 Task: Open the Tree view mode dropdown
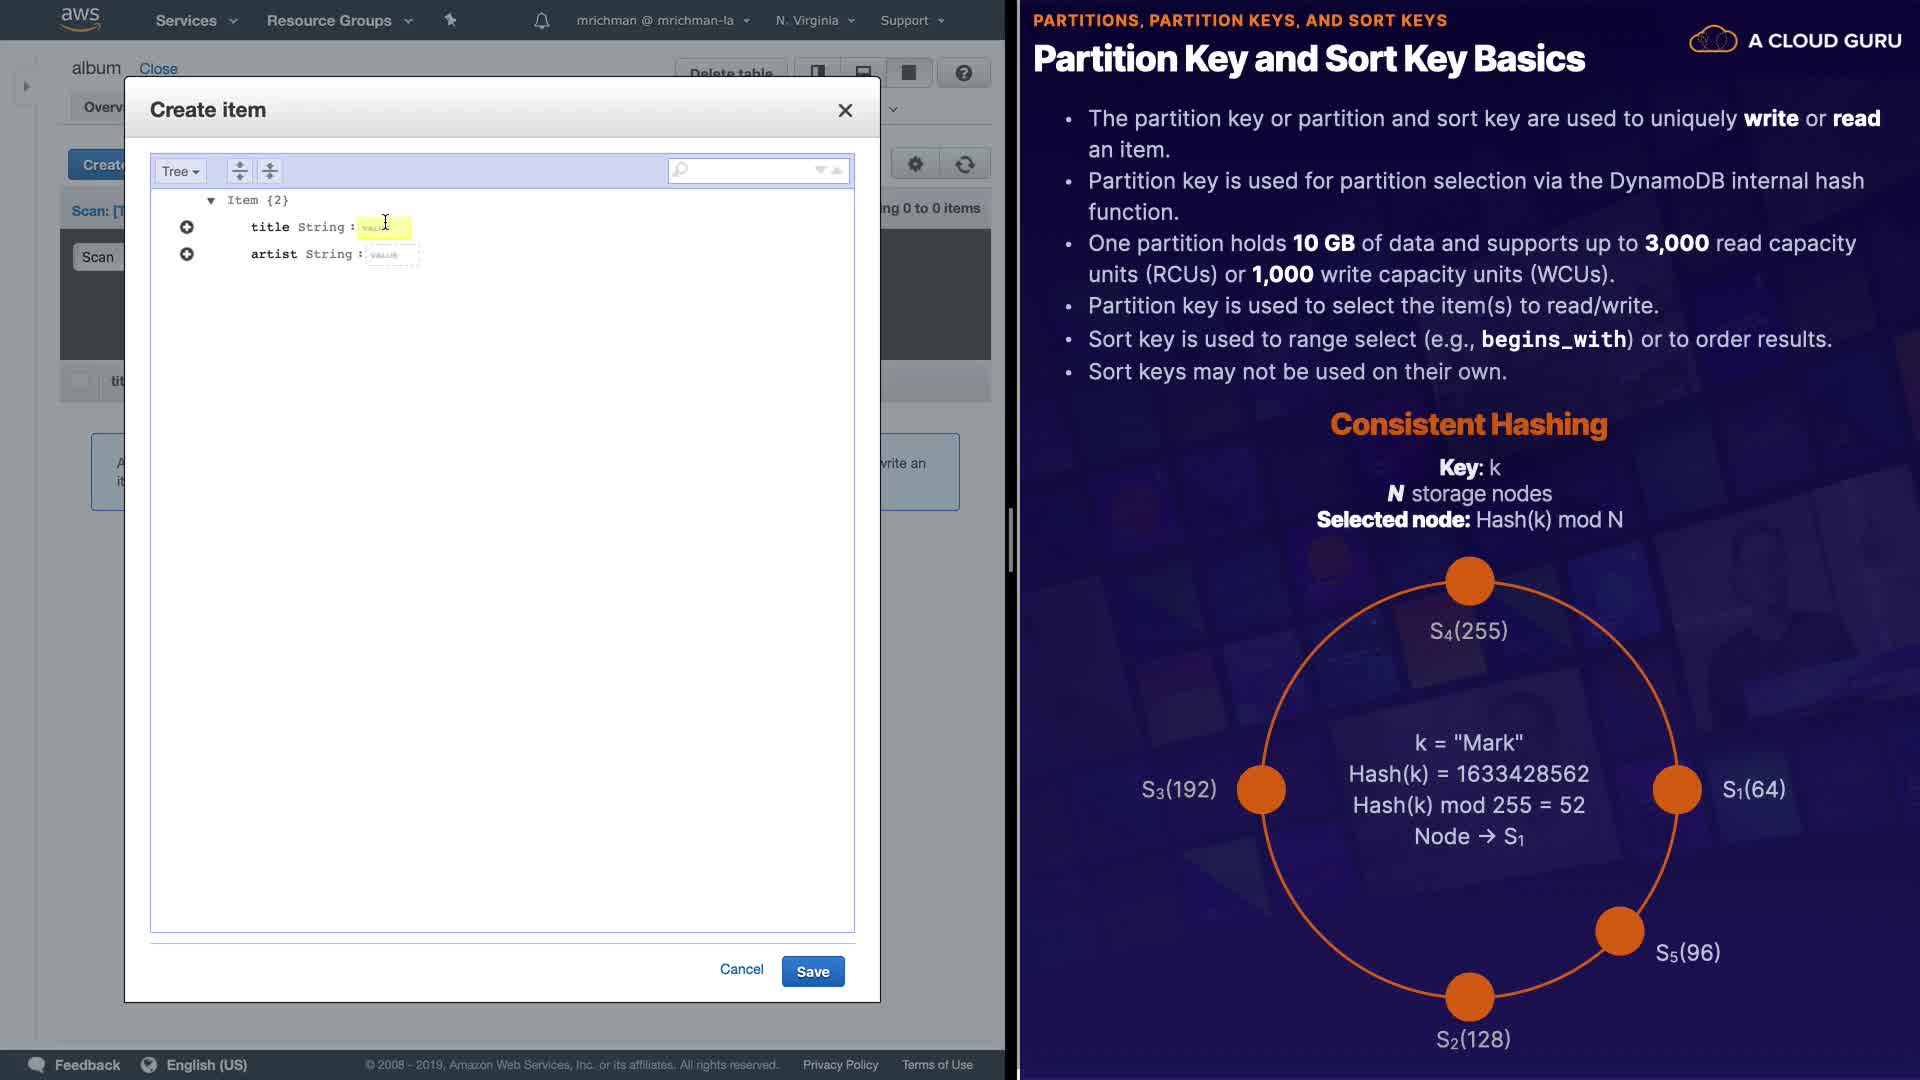pos(181,171)
